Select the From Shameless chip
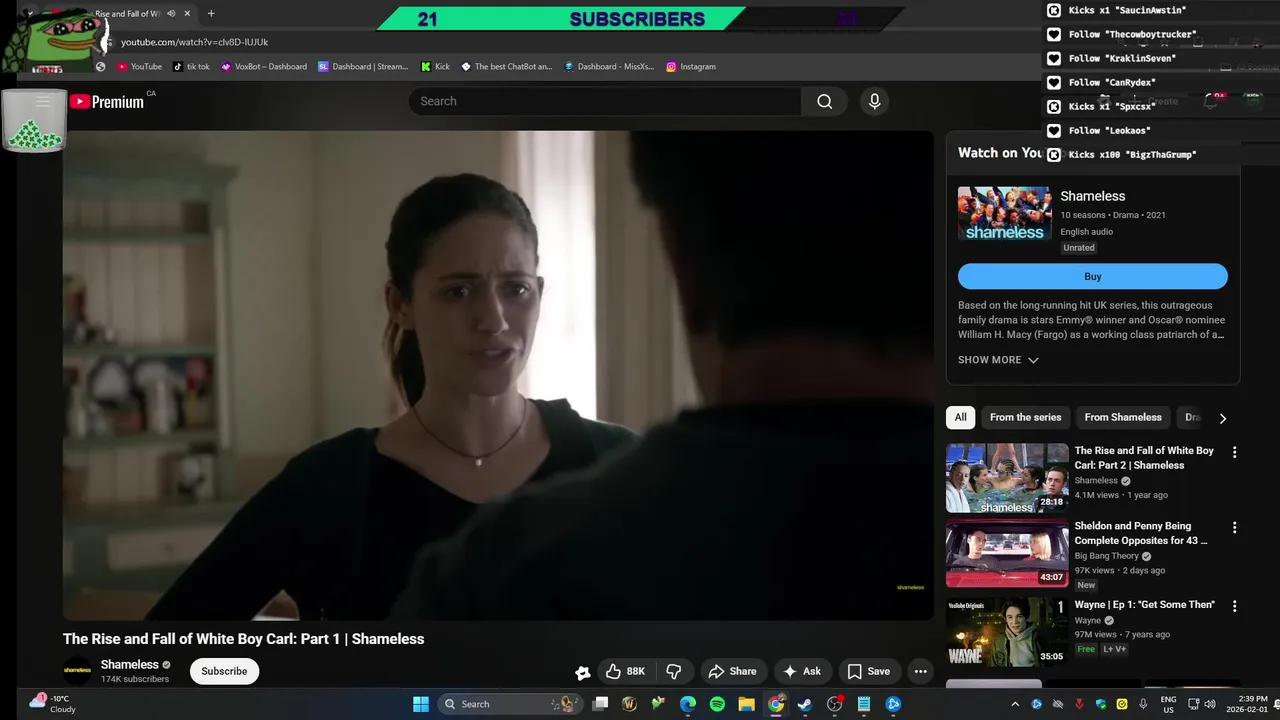 pyautogui.click(x=1123, y=417)
